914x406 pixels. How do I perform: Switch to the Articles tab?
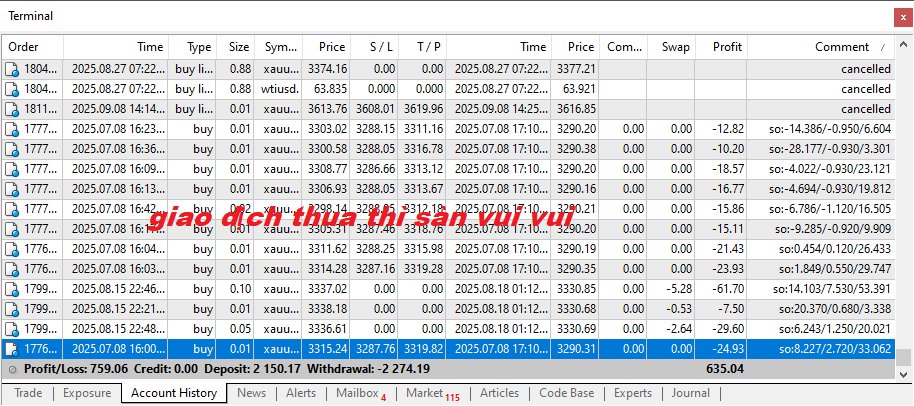point(499,393)
